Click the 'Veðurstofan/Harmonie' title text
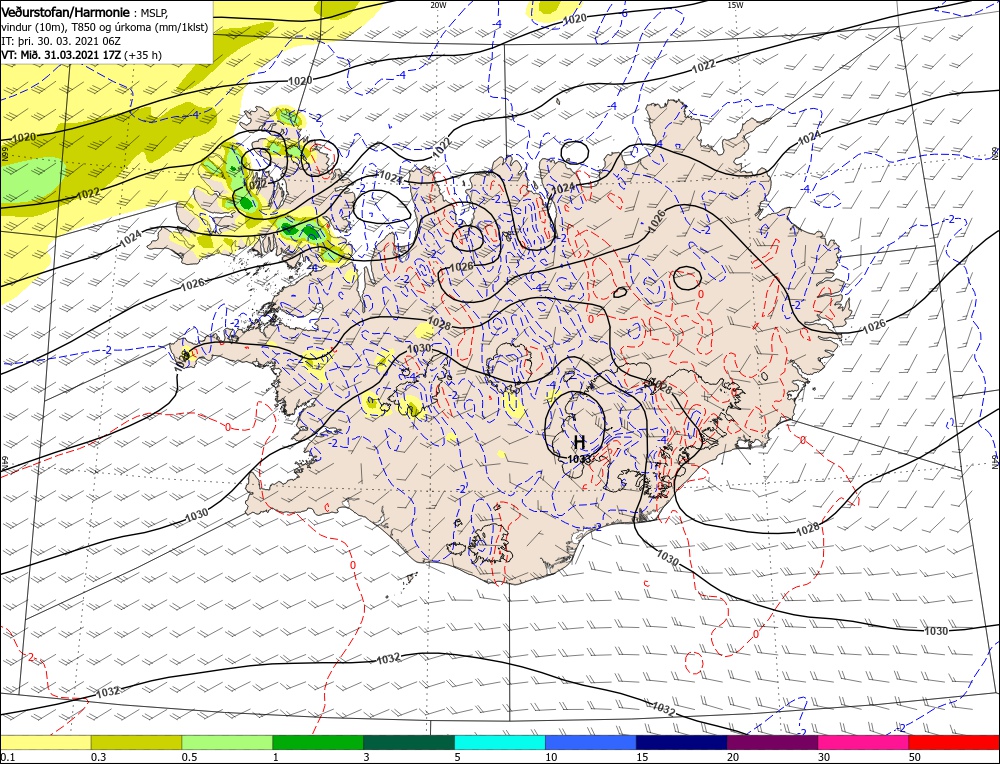 tap(67, 12)
